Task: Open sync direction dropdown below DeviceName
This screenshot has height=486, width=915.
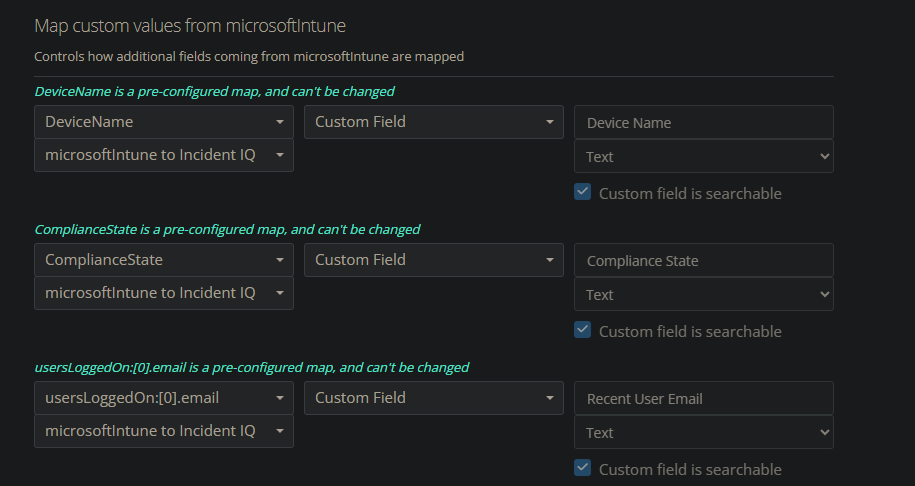Action: pyautogui.click(x=163, y=155)
